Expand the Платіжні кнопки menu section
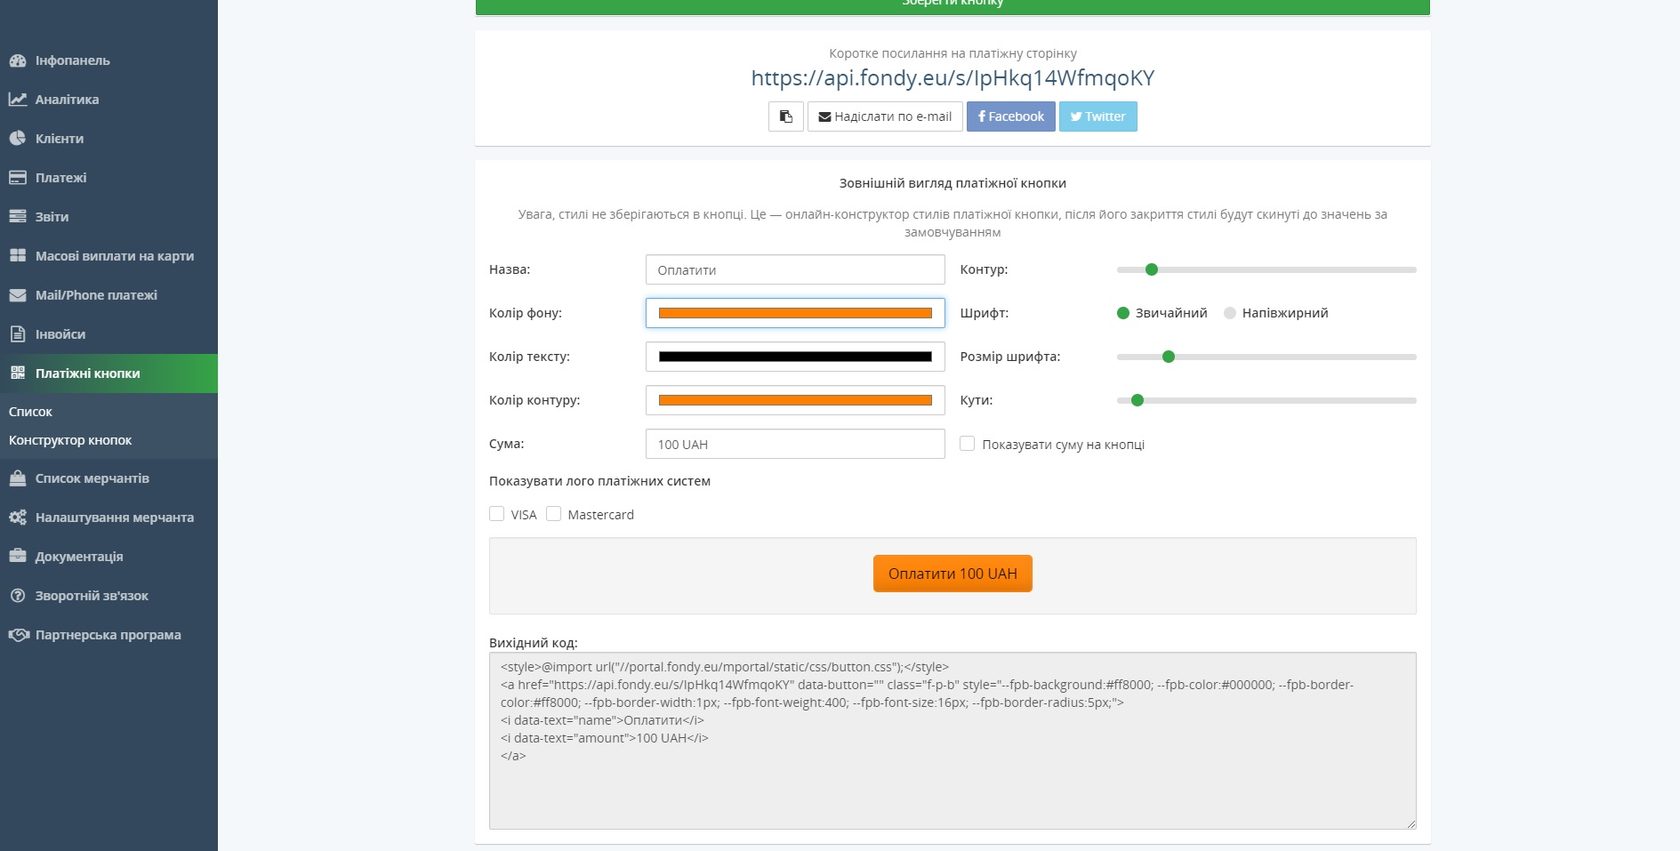 [88, 374]
